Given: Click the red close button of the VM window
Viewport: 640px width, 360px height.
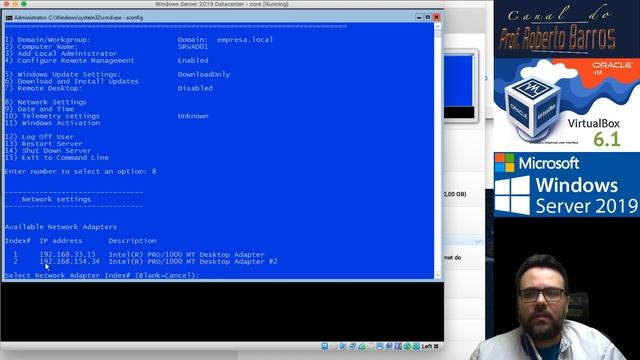Looking at the screenshot, I should 6,4.
